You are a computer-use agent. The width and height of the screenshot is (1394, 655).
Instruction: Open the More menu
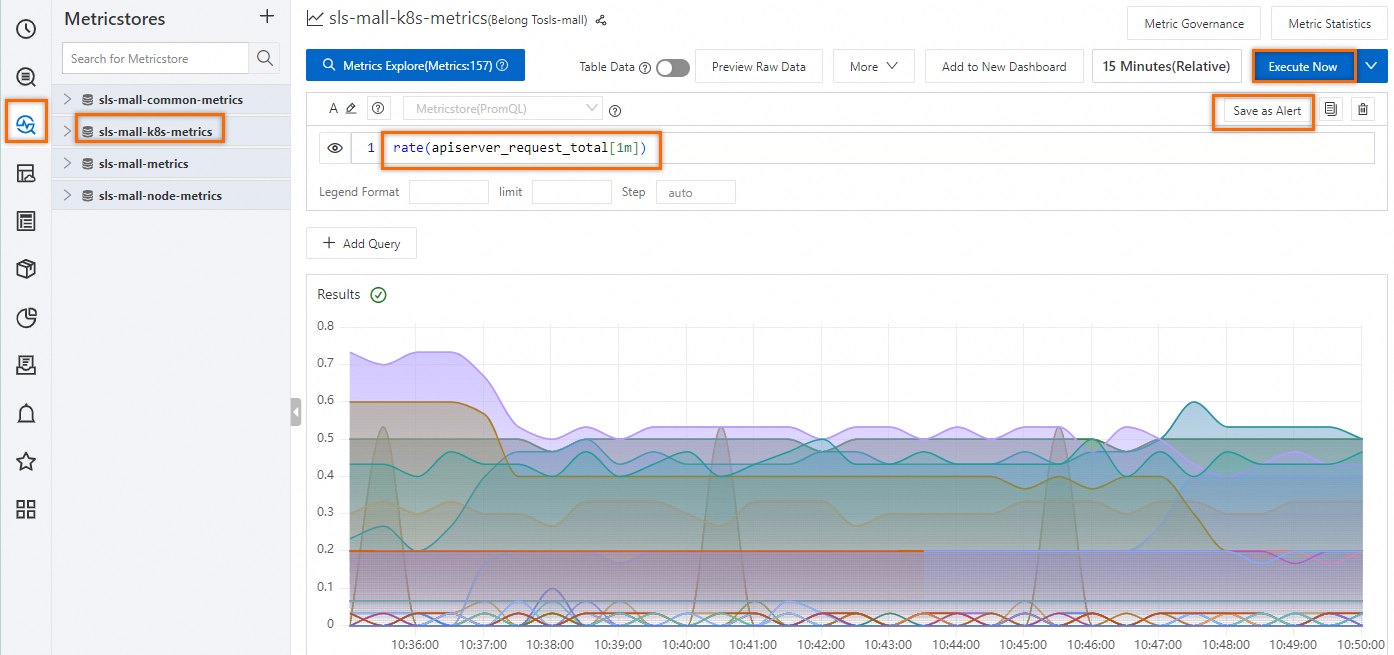[x=874, y=67]
